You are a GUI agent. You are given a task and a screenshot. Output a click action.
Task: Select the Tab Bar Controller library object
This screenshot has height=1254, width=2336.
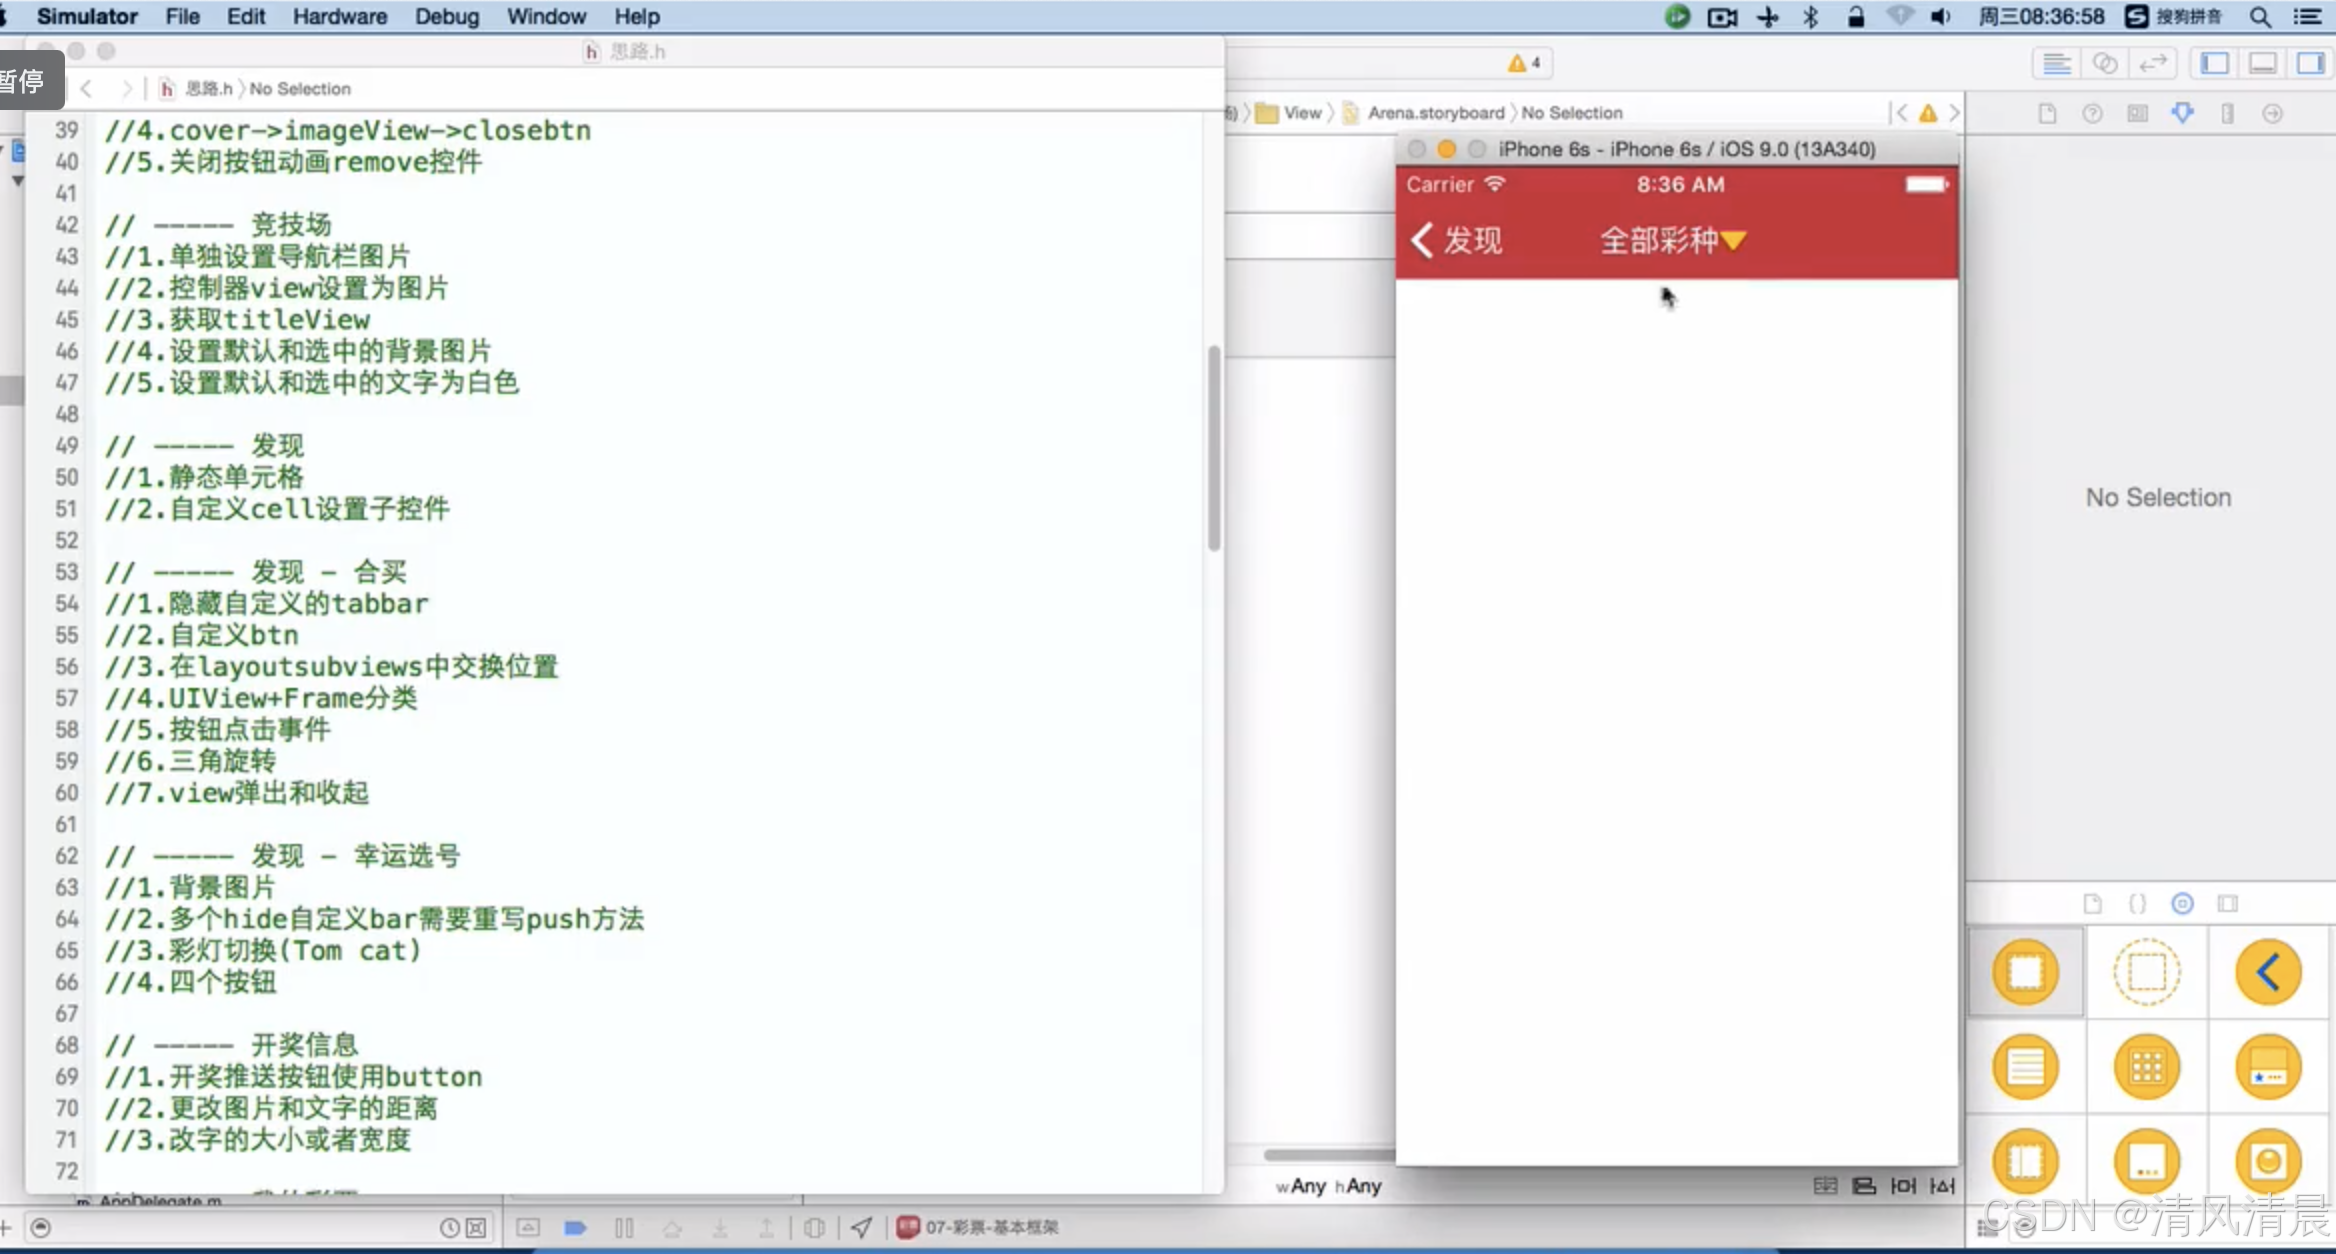click(x=2268, y=1066)
